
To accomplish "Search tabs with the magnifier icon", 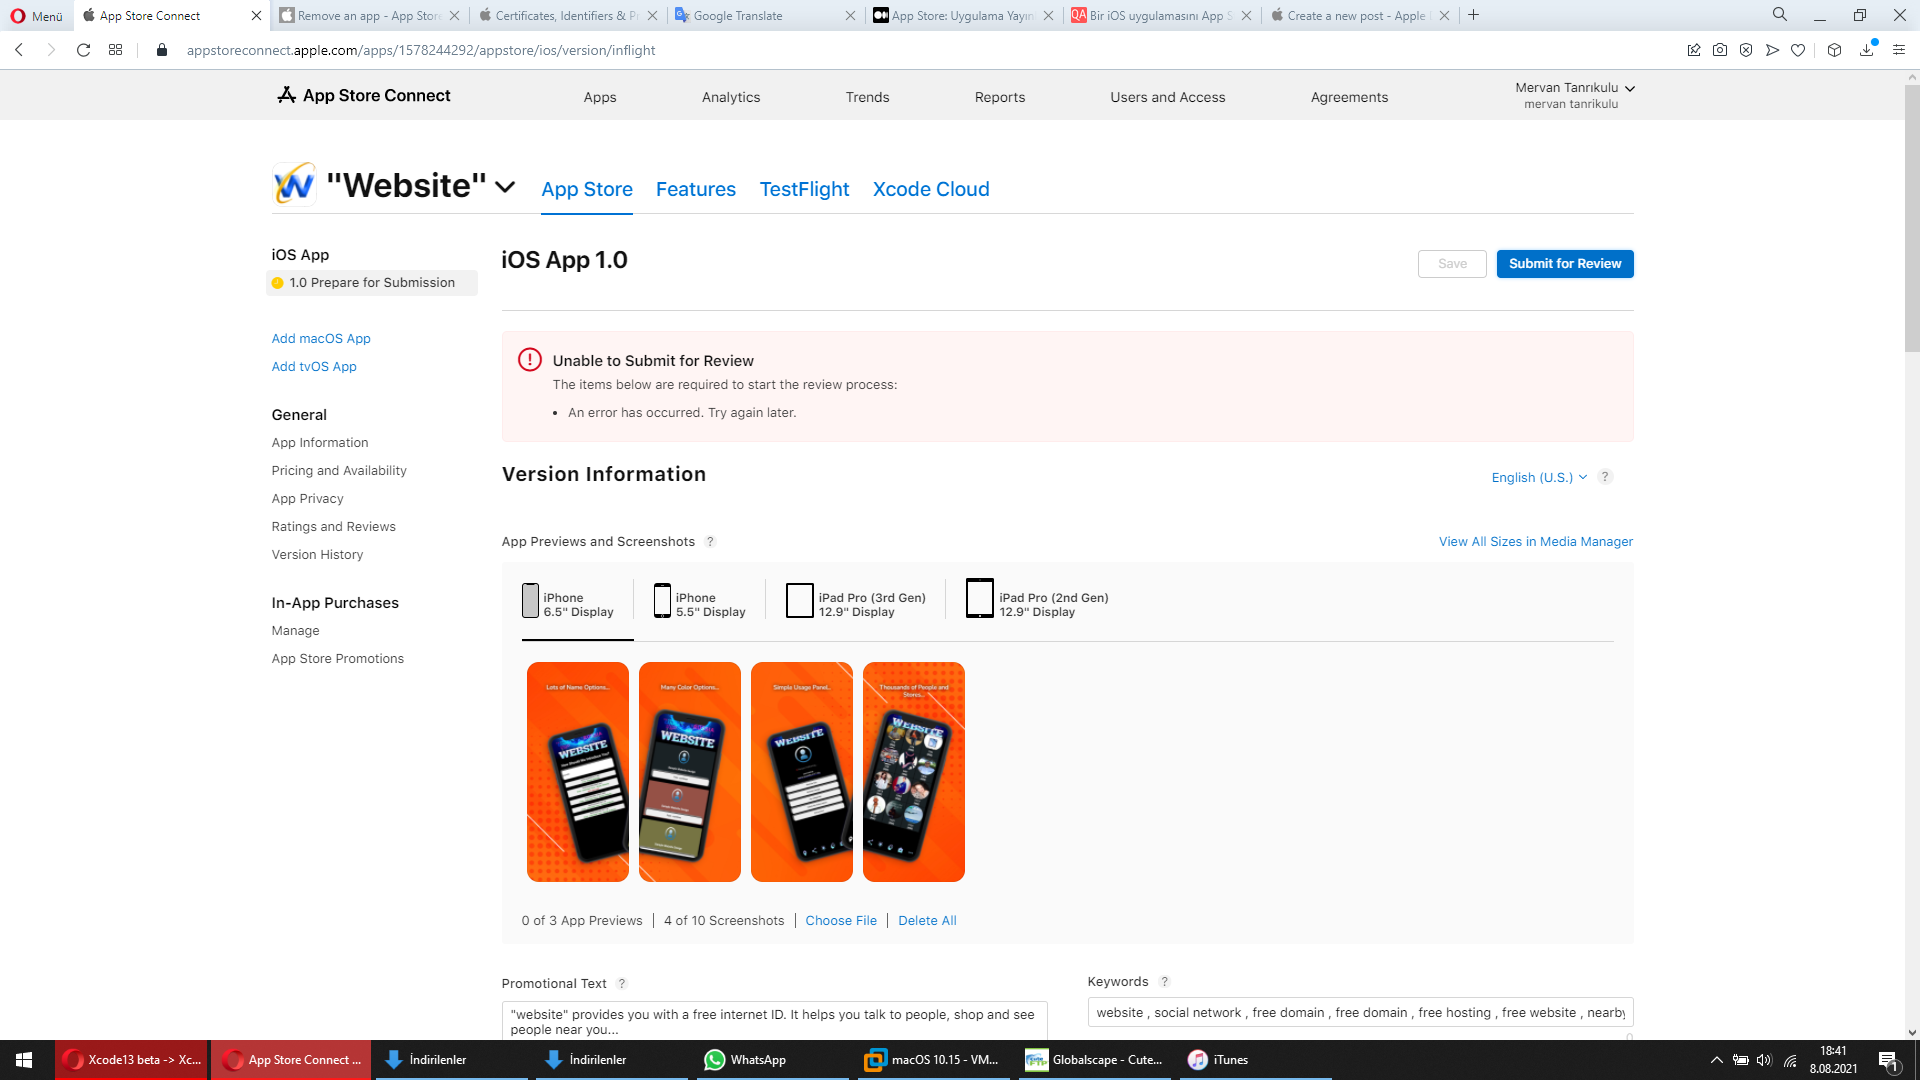I will point(1780,15).
